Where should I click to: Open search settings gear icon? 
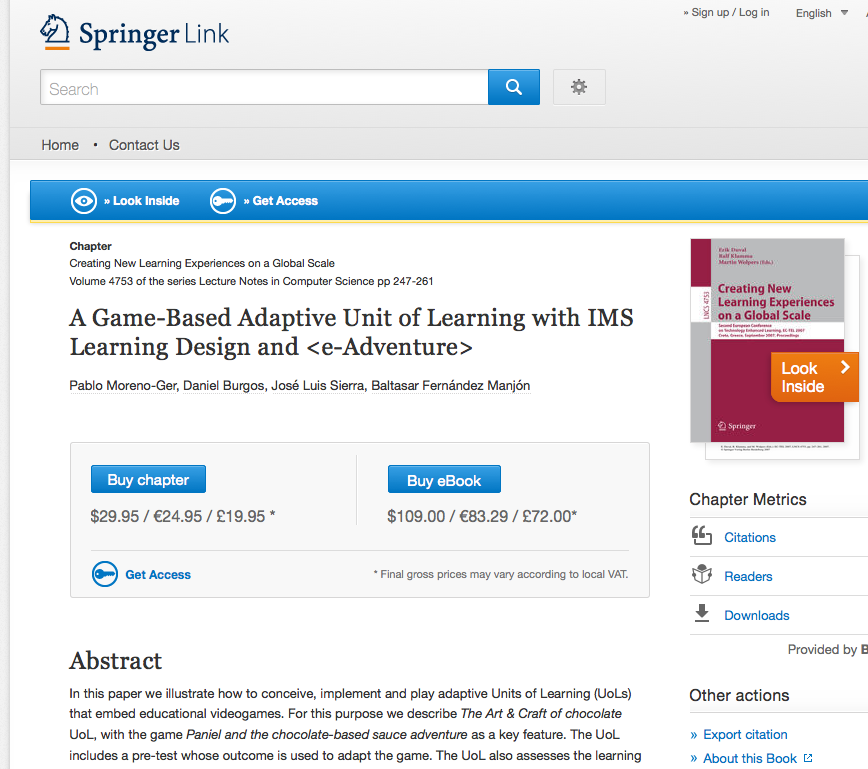point(579,87)
